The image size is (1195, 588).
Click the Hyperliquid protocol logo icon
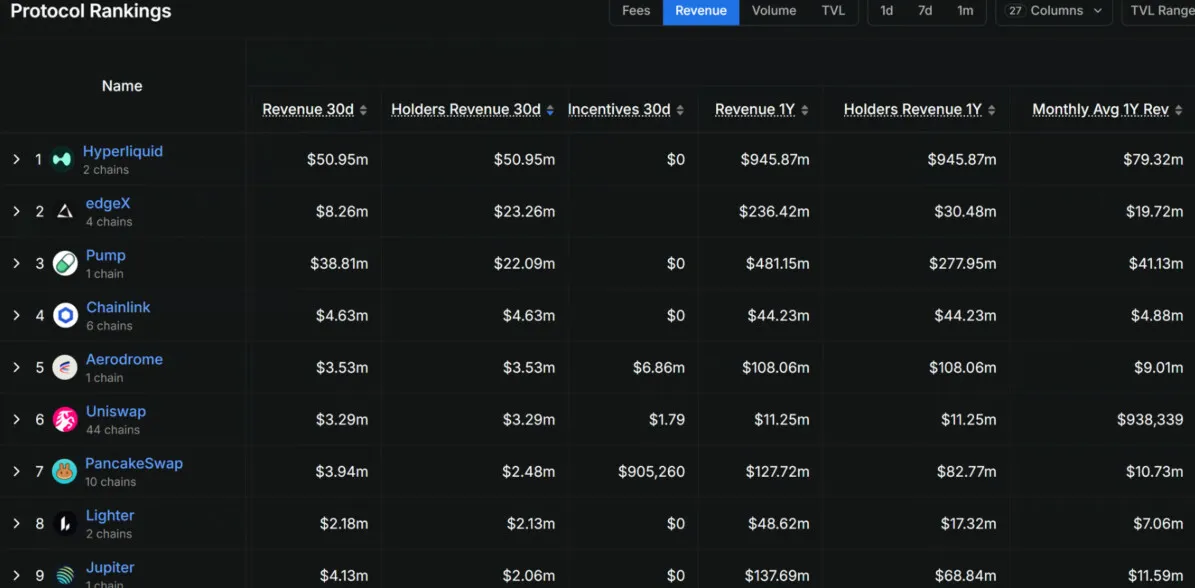pos(62,159)
